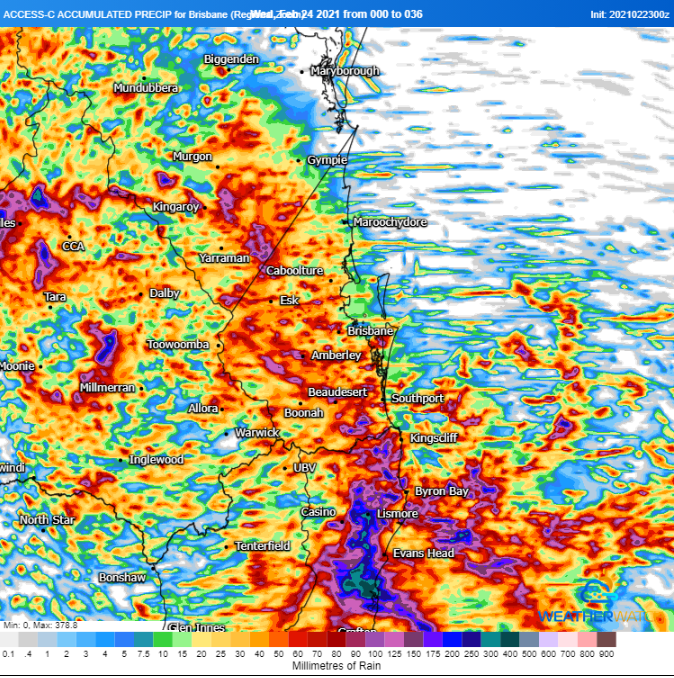Screen dimensions: 674x678
Task: Click the purple 100 mm legend swatch
Action: 375,640
